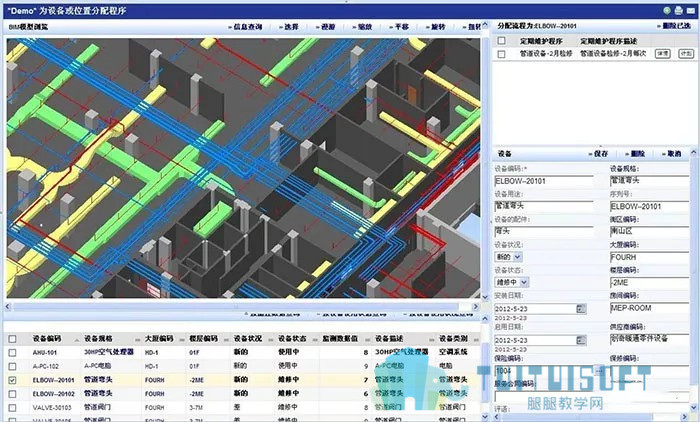The height and width of the screenshot is (422, 700).
Task: Open 楼层编码 column header menu
Action: pyautogui.click(x=226, y=340)
